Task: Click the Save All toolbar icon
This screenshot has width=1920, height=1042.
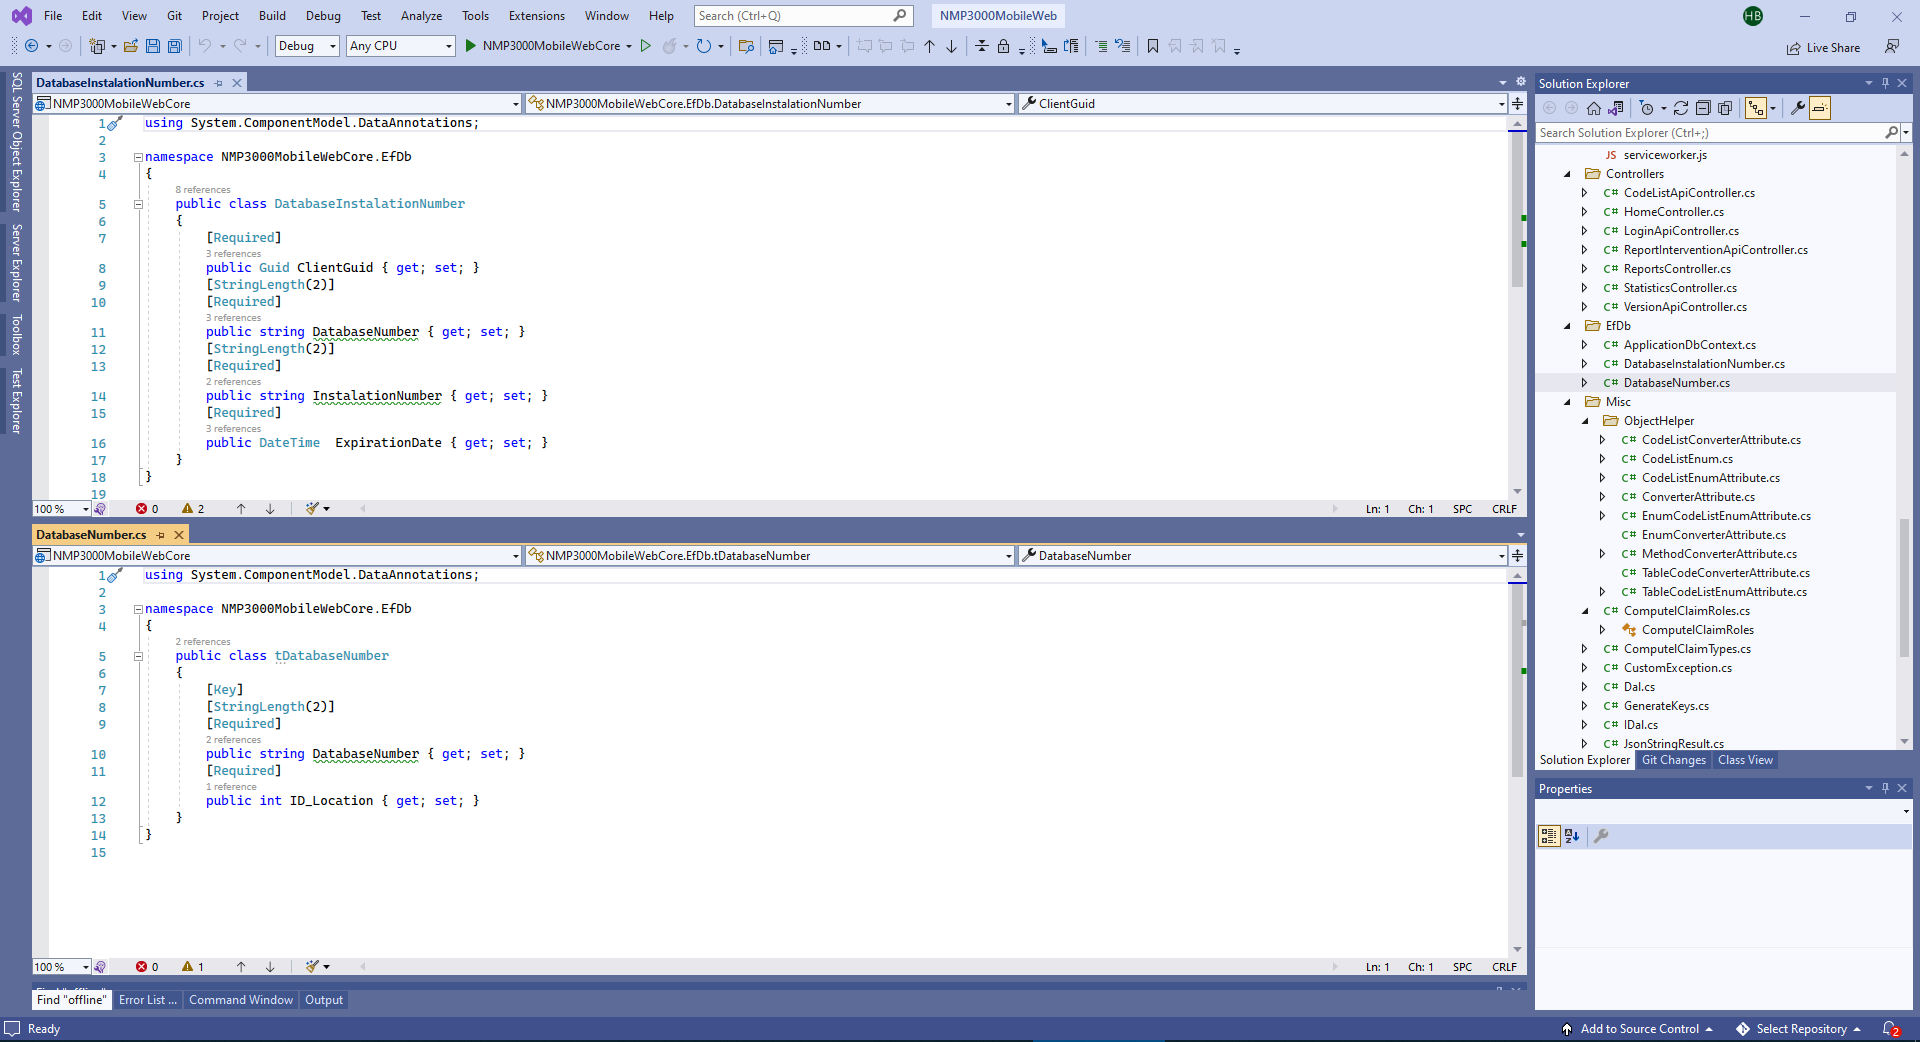Action: tap(175, 46)
